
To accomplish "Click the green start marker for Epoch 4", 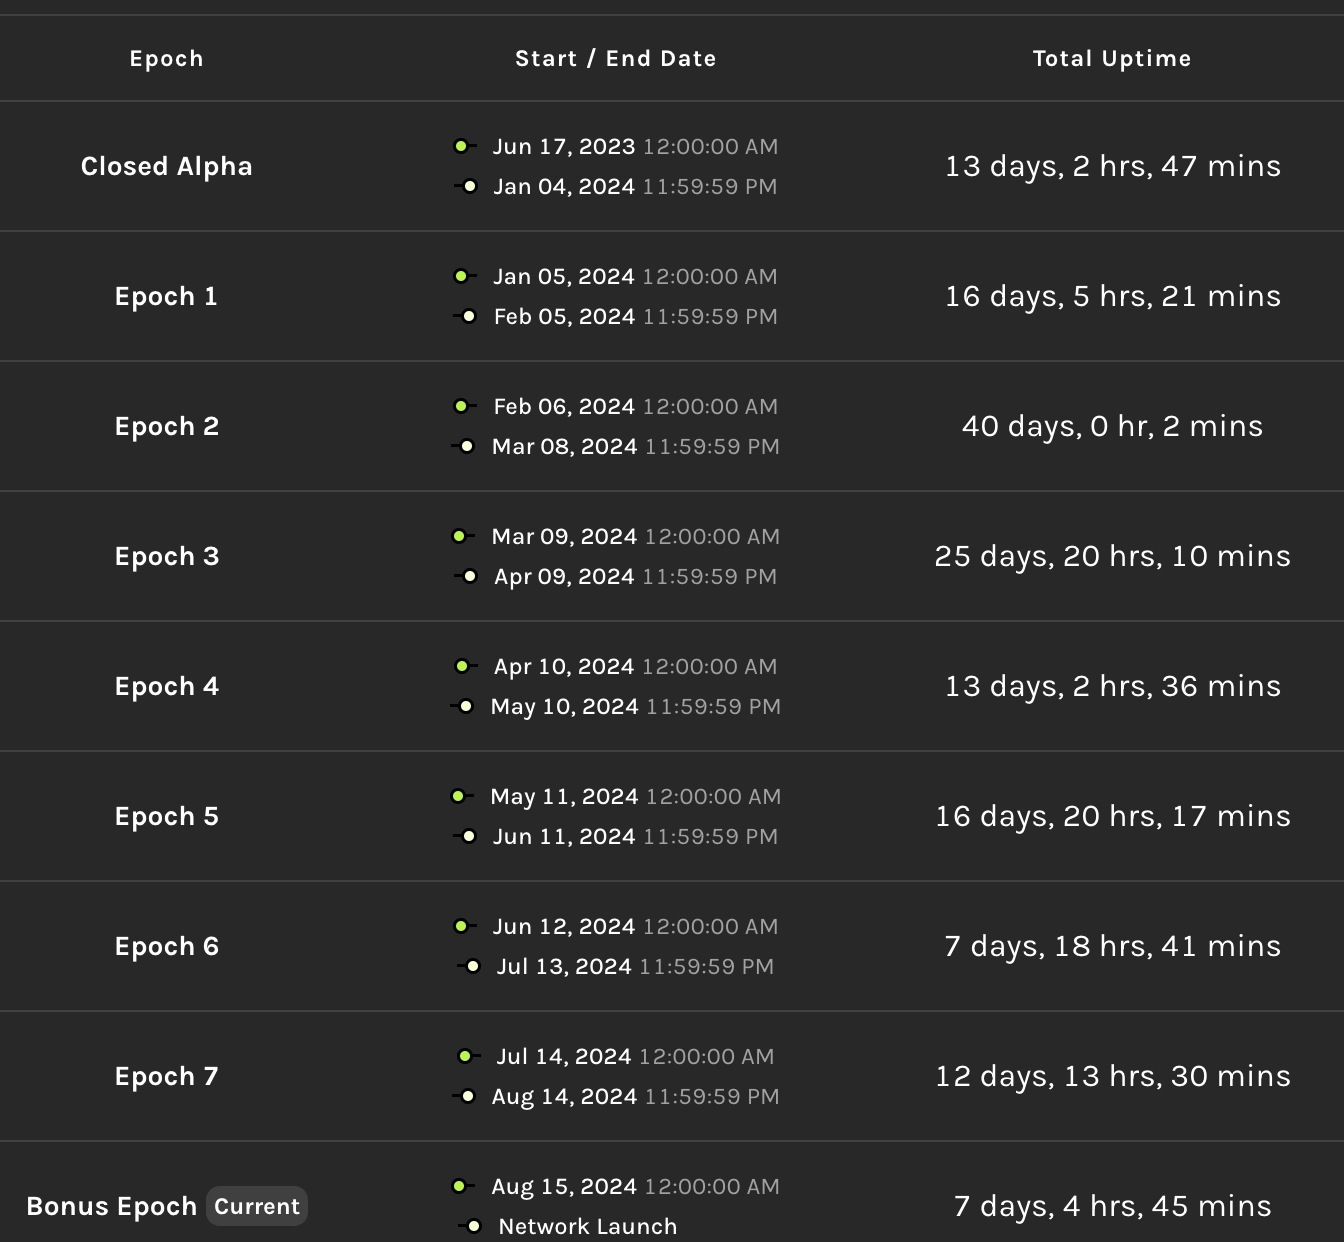I will [462, 667].
